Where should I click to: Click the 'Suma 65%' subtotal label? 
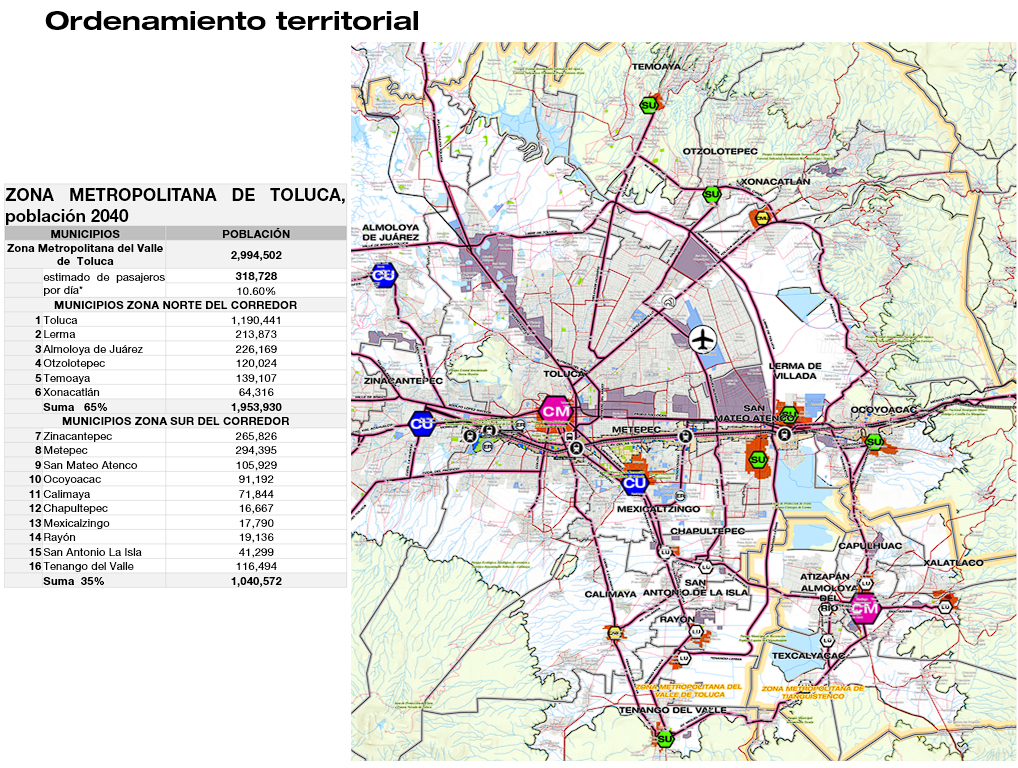75,407
